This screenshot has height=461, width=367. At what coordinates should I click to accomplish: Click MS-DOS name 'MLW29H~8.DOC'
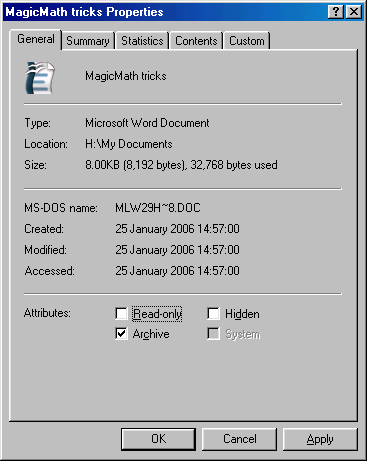[158, 208]
